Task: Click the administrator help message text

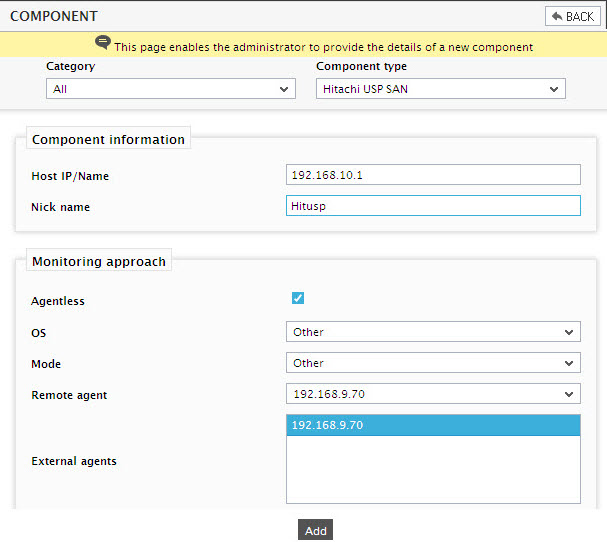Action: pyautogui.click(x=323, y=47)
